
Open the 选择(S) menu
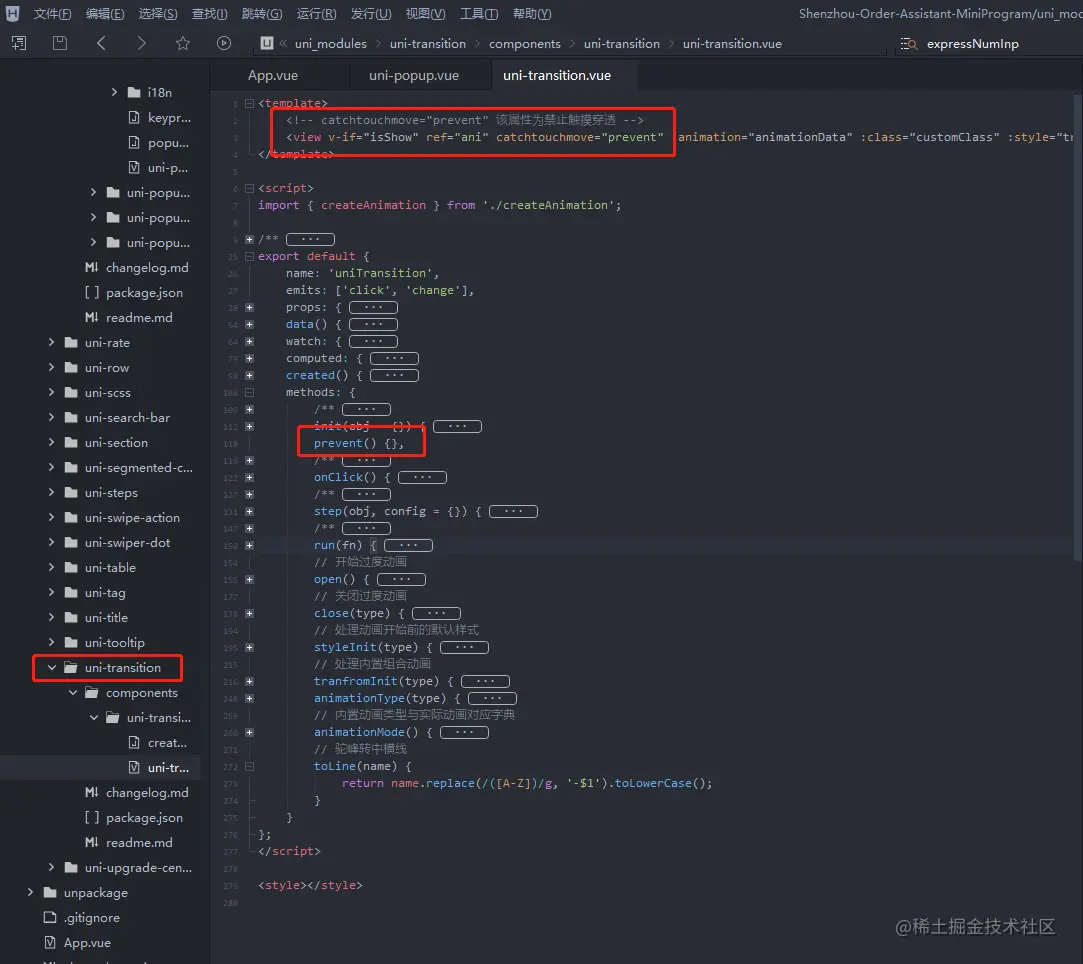pyautogui.click(x=157, y=14)
